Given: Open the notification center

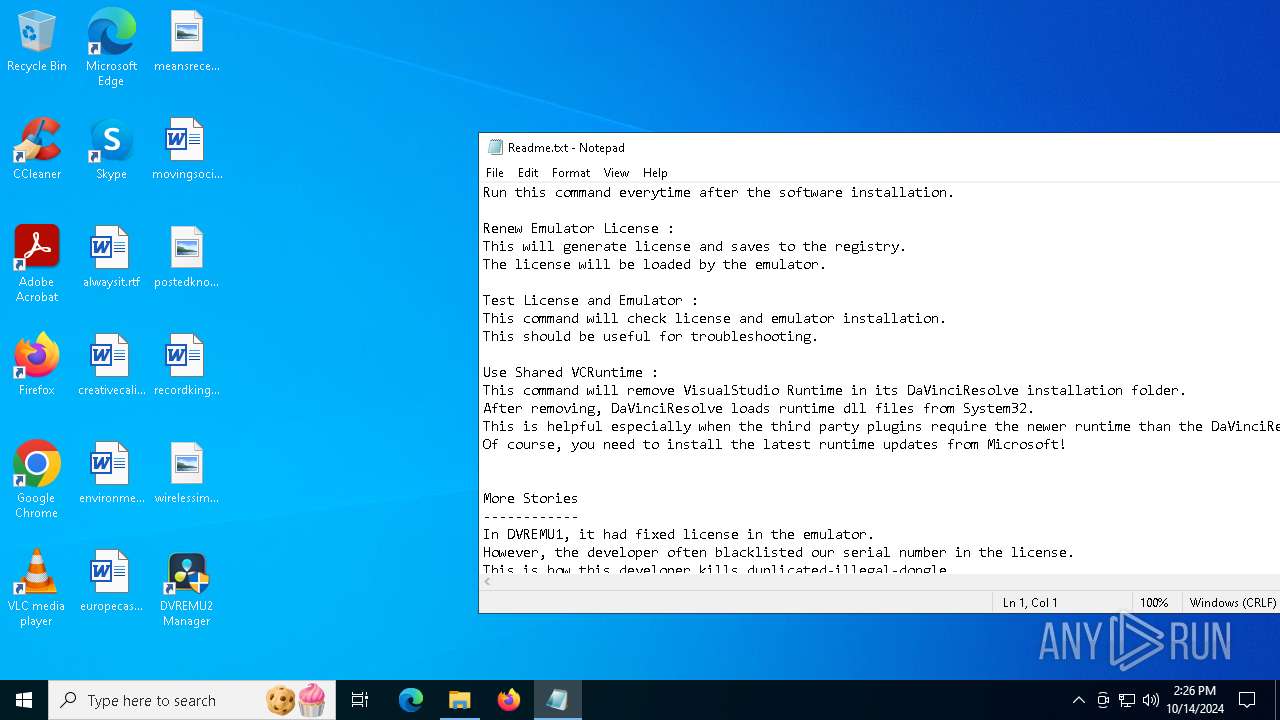Looking at the screenshot, I should pyautogui.click(x=1247, y=700).
